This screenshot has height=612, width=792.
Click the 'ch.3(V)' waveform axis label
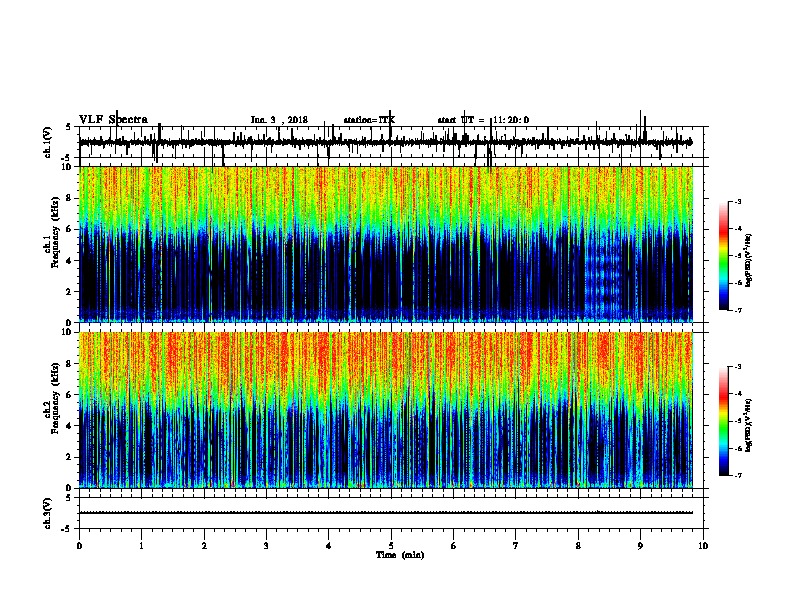[48, 513]
